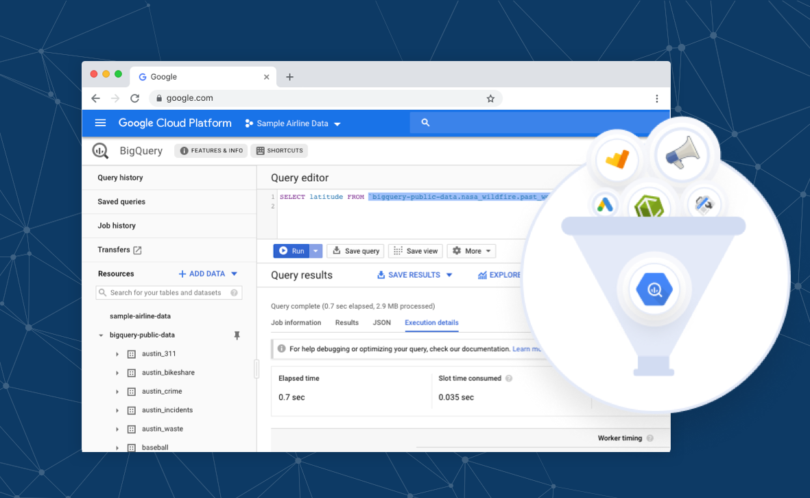Click the lock icon in the address bar
Viewport: 810px width, 498px height.
(159, 98)
